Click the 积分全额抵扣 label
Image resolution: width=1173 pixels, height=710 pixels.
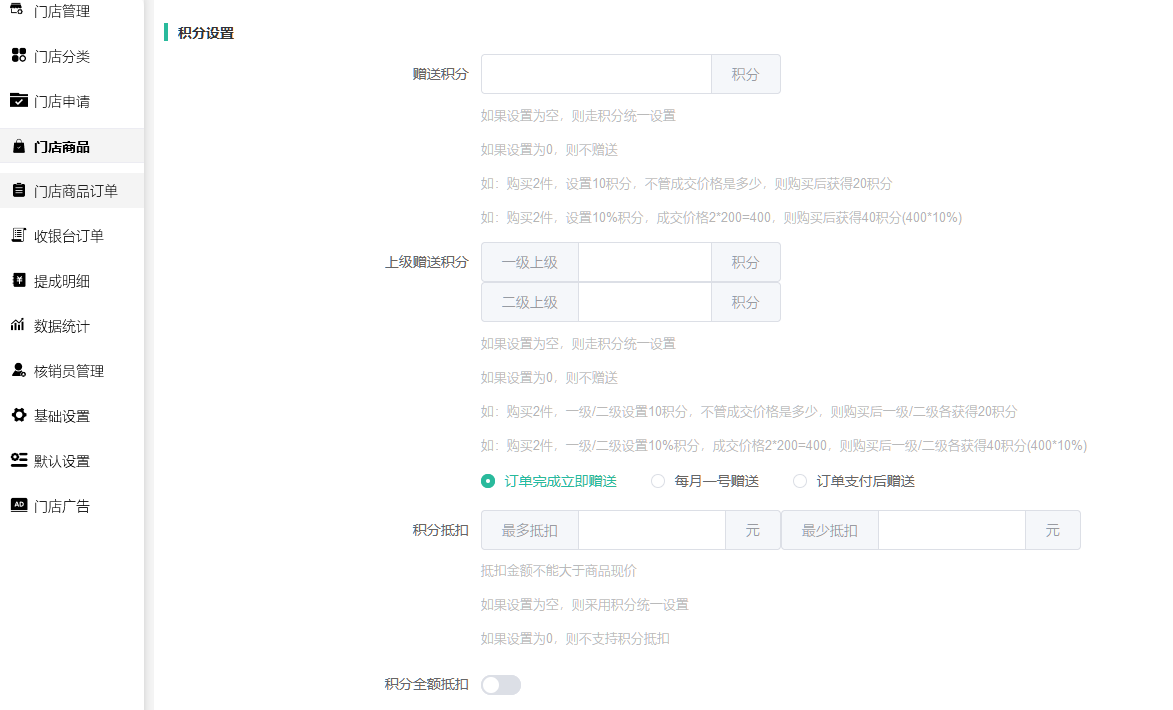coord(426,684)
